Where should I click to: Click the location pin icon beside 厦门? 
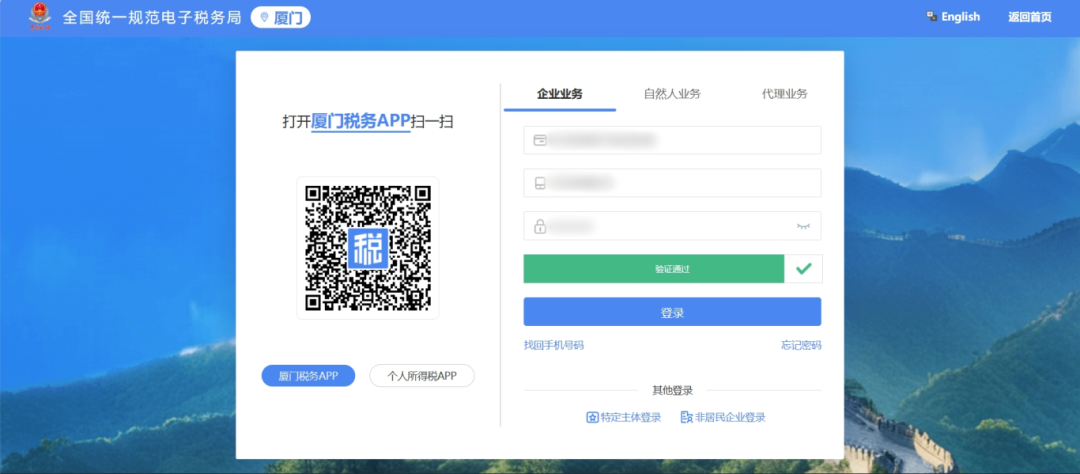pyautogui.click(x=264, y=17)
